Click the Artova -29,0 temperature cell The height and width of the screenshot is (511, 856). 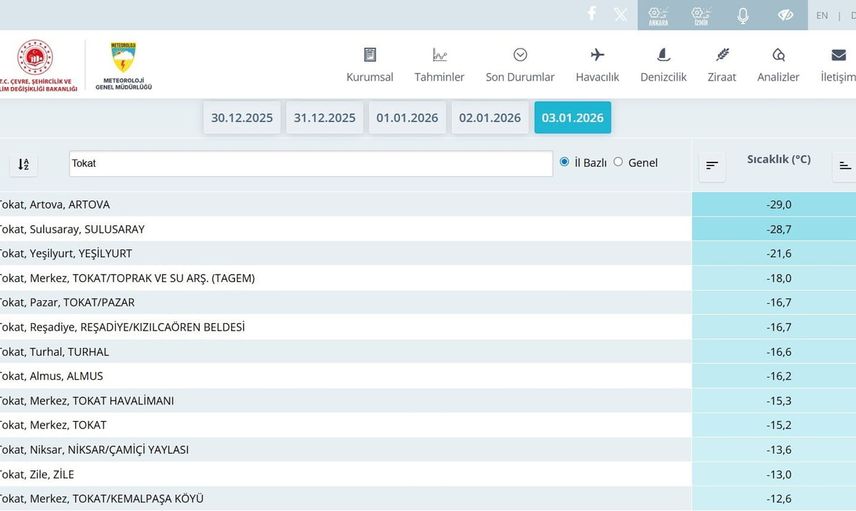772,205
